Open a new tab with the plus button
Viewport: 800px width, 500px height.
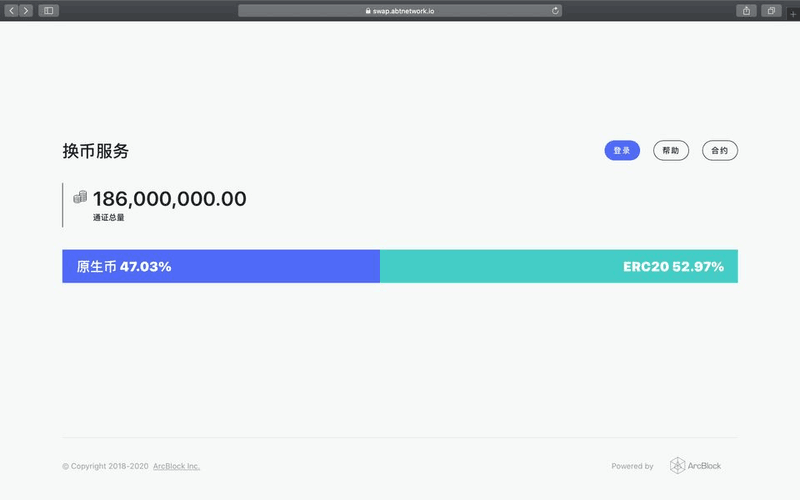793,14
